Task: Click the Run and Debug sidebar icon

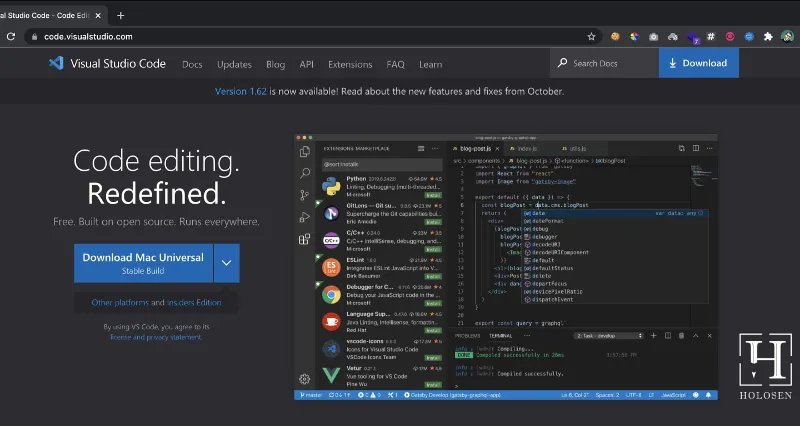Action: 305,217
